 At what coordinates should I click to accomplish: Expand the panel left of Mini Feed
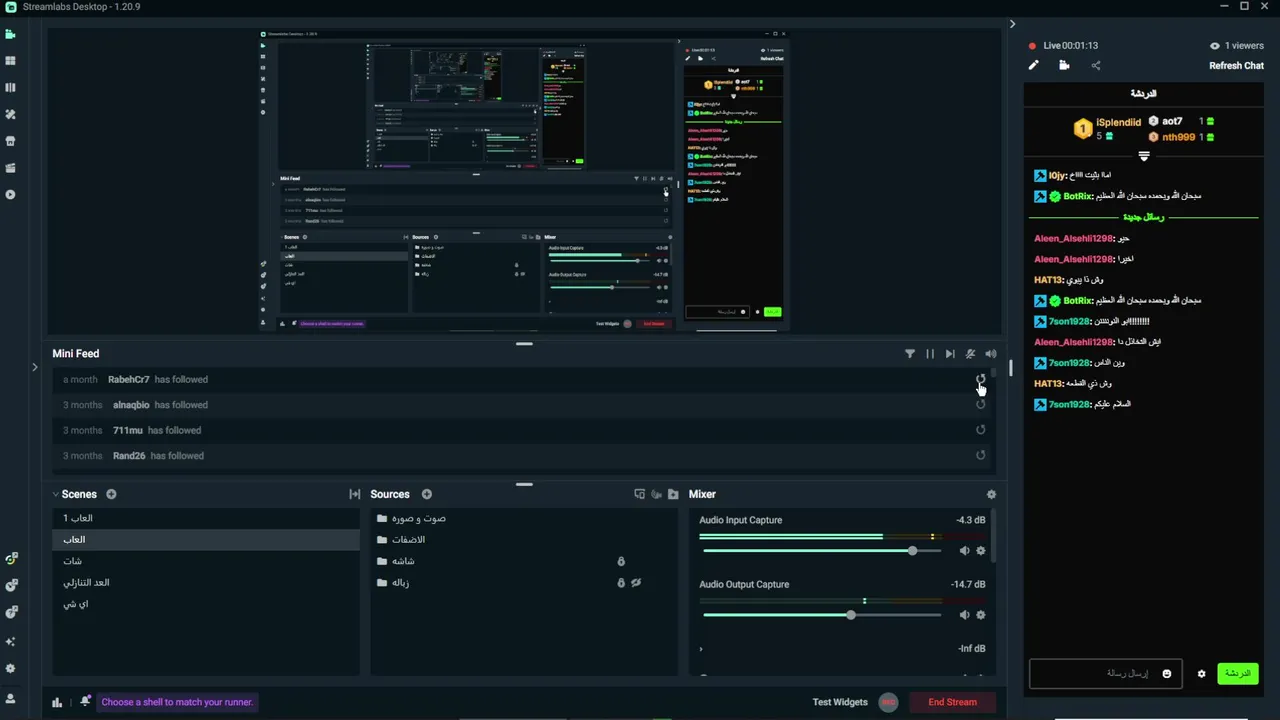34,367
